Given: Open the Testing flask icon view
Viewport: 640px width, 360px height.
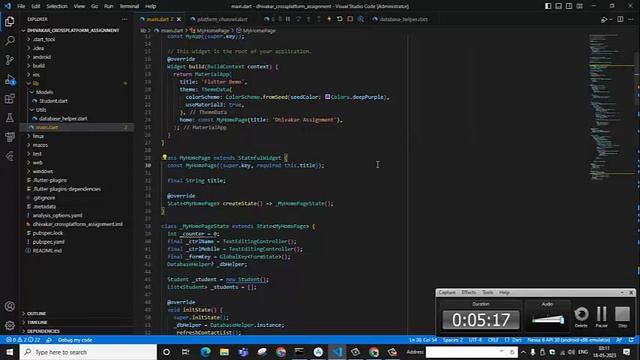Looking at the screenshot, I should coord(9,118).
